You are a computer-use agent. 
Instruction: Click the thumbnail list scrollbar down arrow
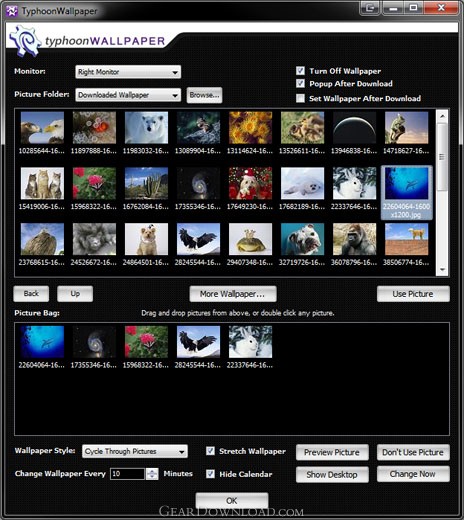point(443,269)
